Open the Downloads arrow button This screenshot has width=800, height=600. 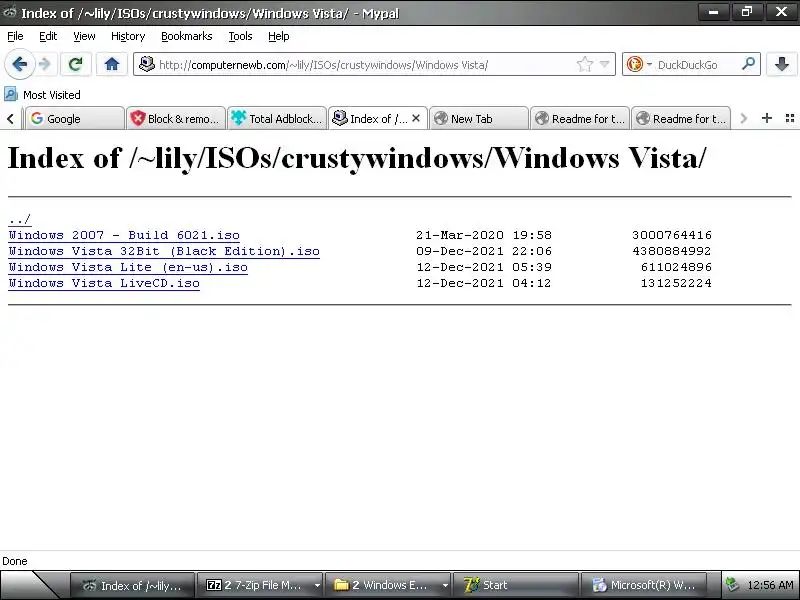781,64
